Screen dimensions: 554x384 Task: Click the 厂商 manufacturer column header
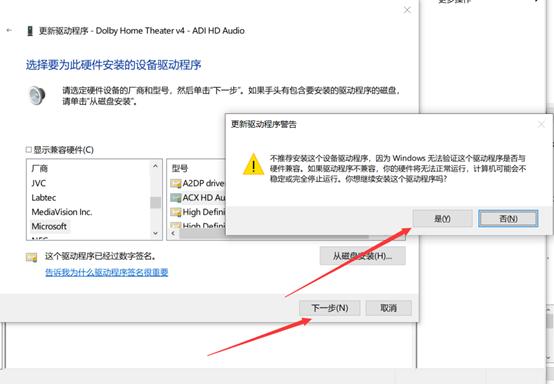pos(40,169)
